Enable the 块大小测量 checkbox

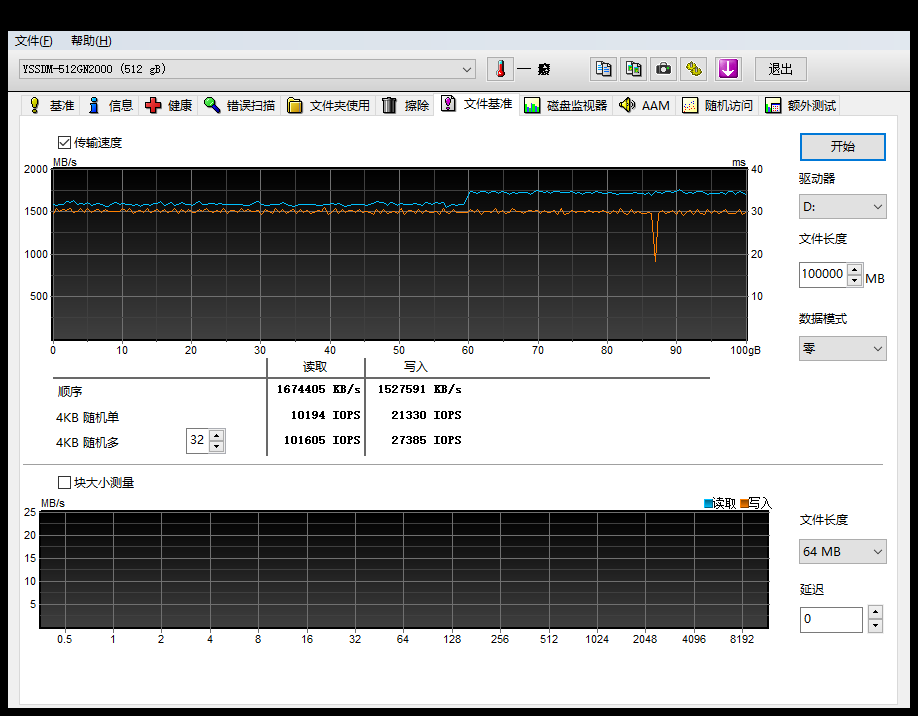coord(65,483)
